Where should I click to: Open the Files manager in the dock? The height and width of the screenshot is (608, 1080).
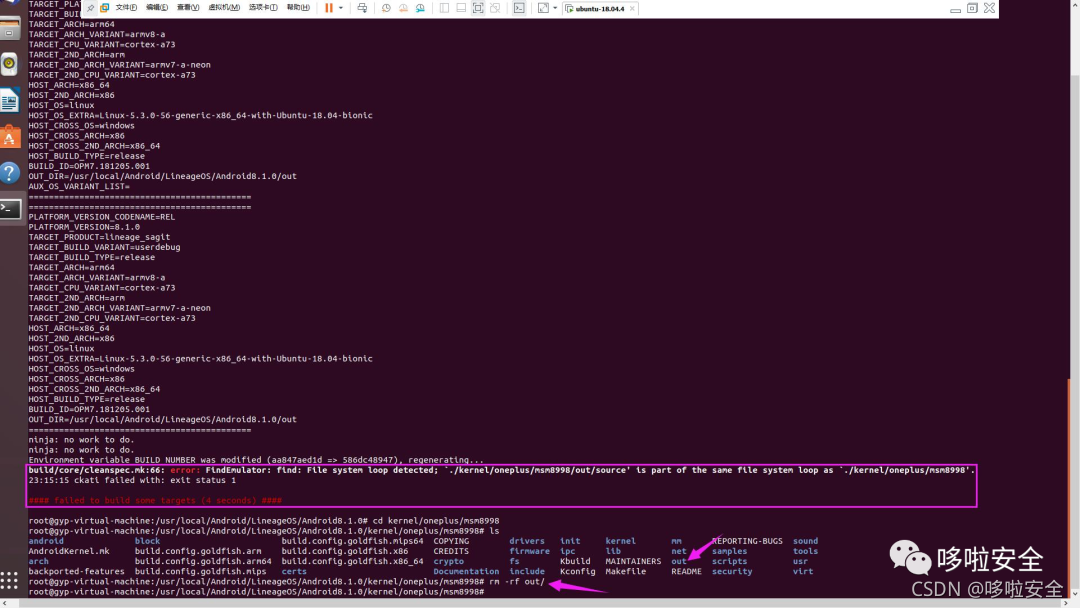click(10, 29)
